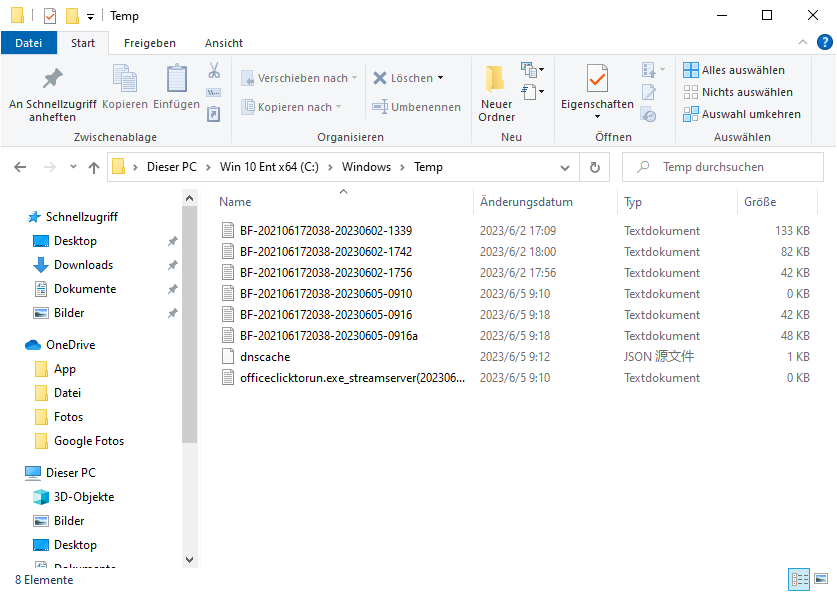Open Google Fotos folder

(x=89, y=441)
